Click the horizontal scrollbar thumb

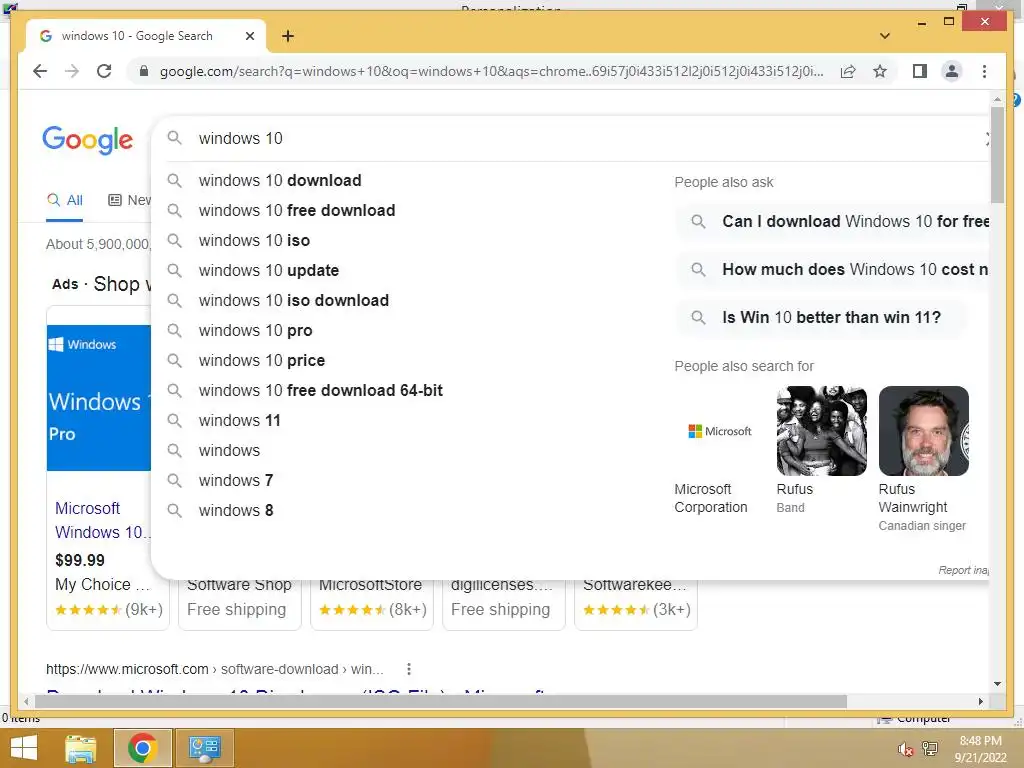click(x=441, y=701)
